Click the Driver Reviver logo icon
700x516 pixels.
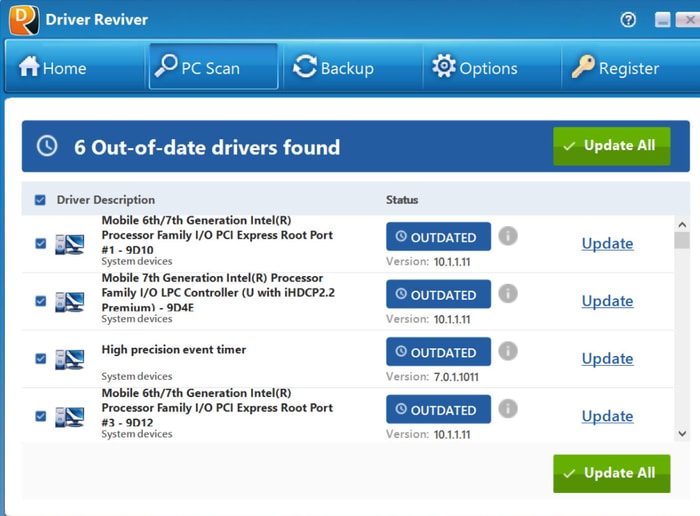point(24,19)
